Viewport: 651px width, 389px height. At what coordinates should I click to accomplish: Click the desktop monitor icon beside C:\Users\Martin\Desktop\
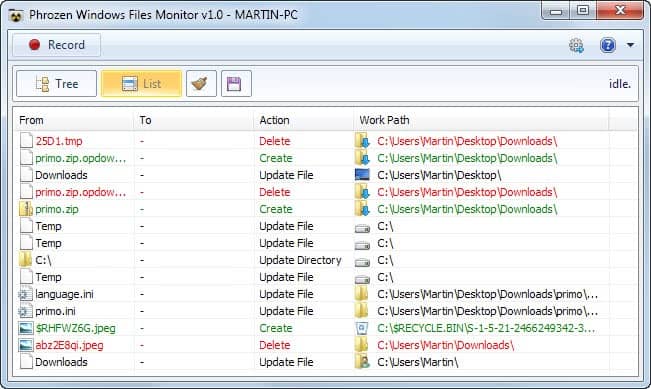coord(362,175)
